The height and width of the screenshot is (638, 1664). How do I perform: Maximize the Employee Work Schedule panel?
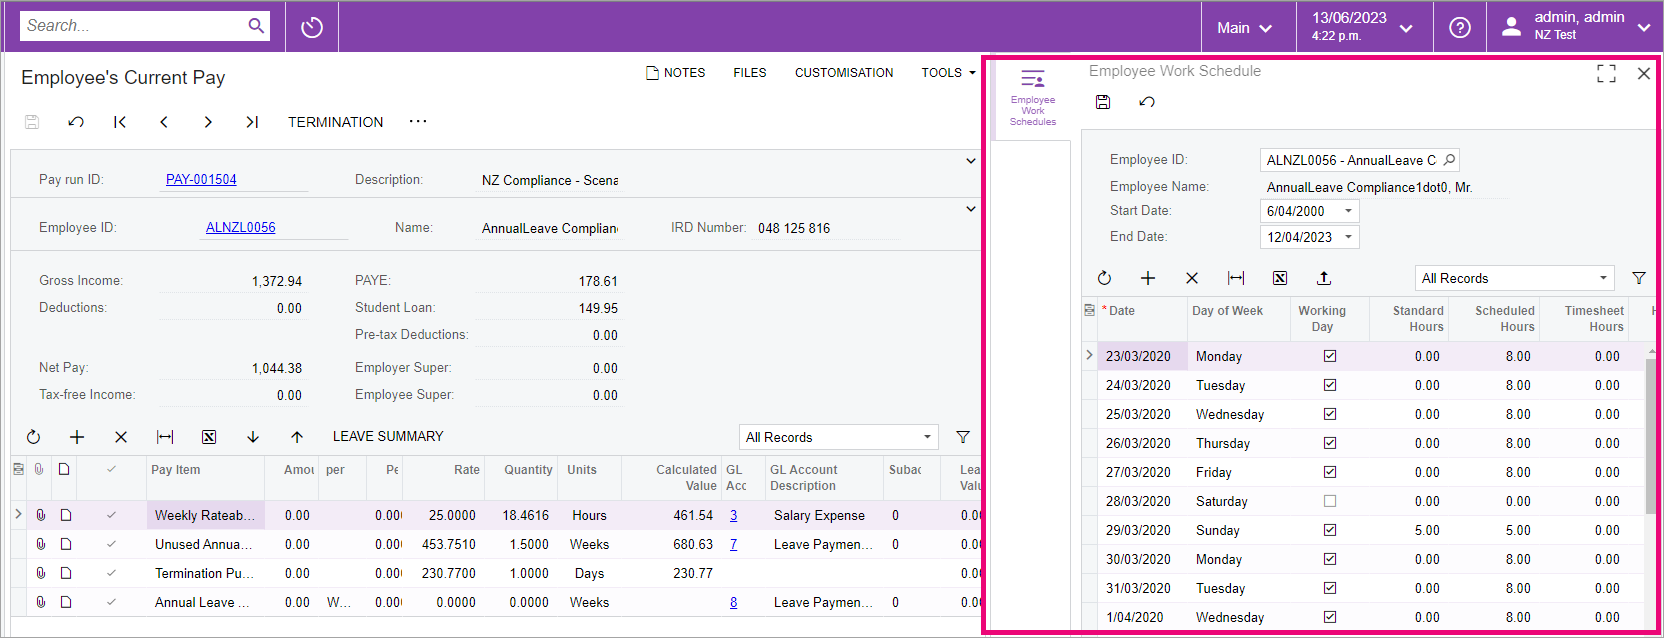1606,73
